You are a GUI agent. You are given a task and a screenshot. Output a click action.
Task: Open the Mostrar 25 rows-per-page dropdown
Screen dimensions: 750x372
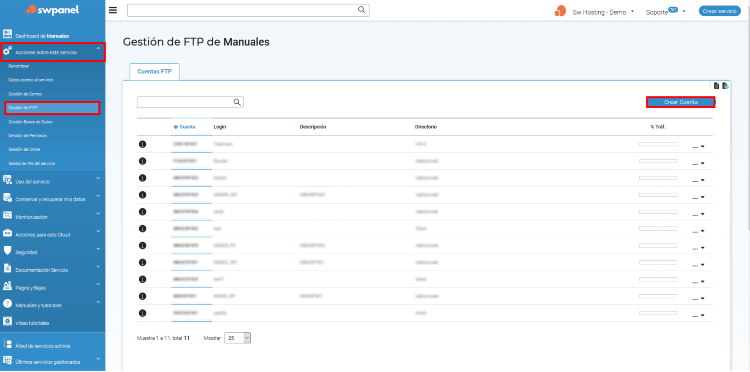(237, 338)
